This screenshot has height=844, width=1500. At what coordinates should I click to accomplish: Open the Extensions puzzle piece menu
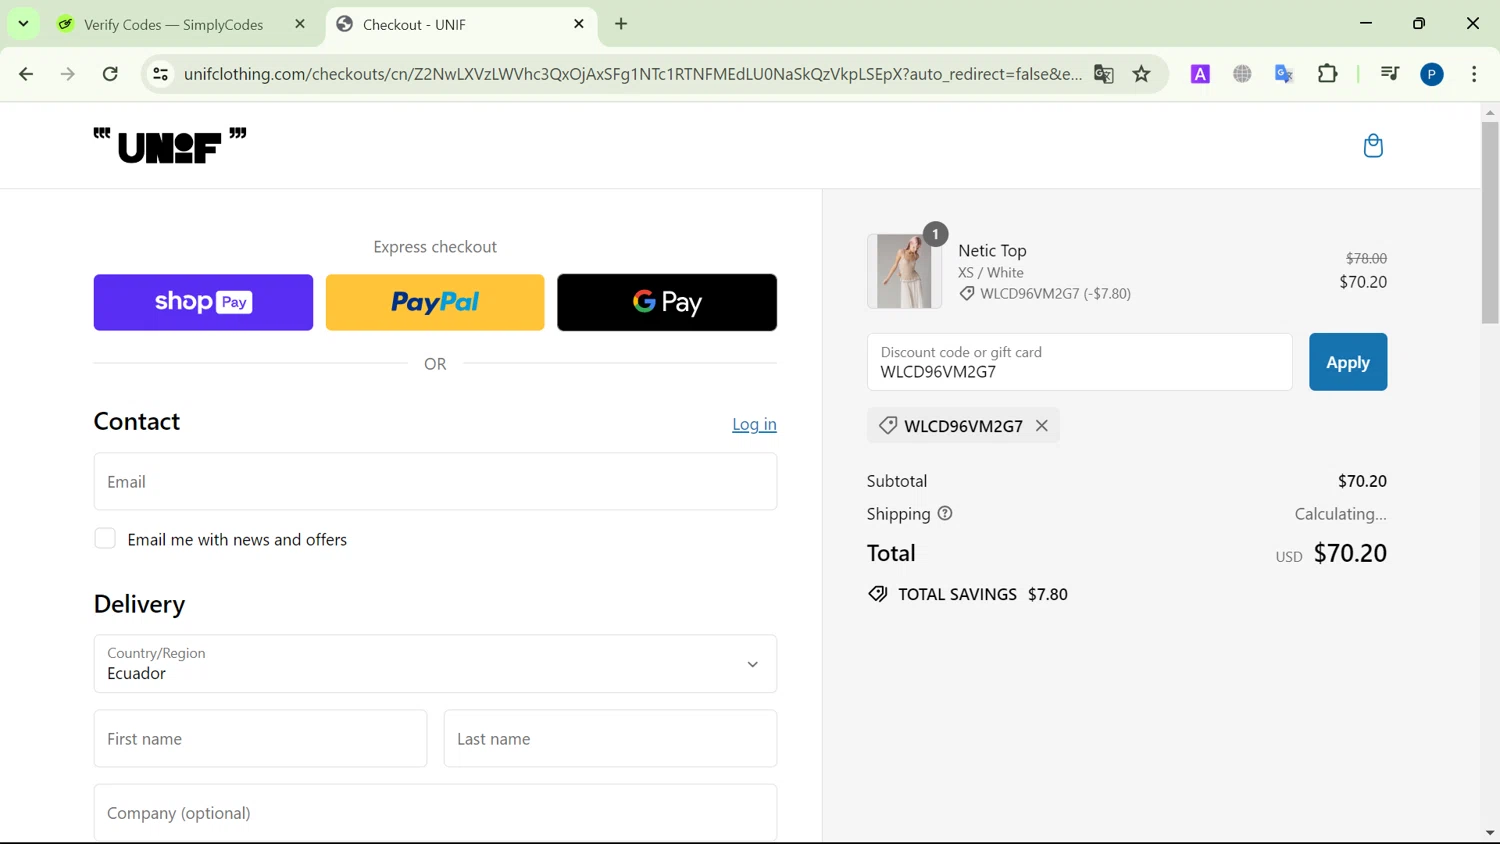coord(1328,74)
